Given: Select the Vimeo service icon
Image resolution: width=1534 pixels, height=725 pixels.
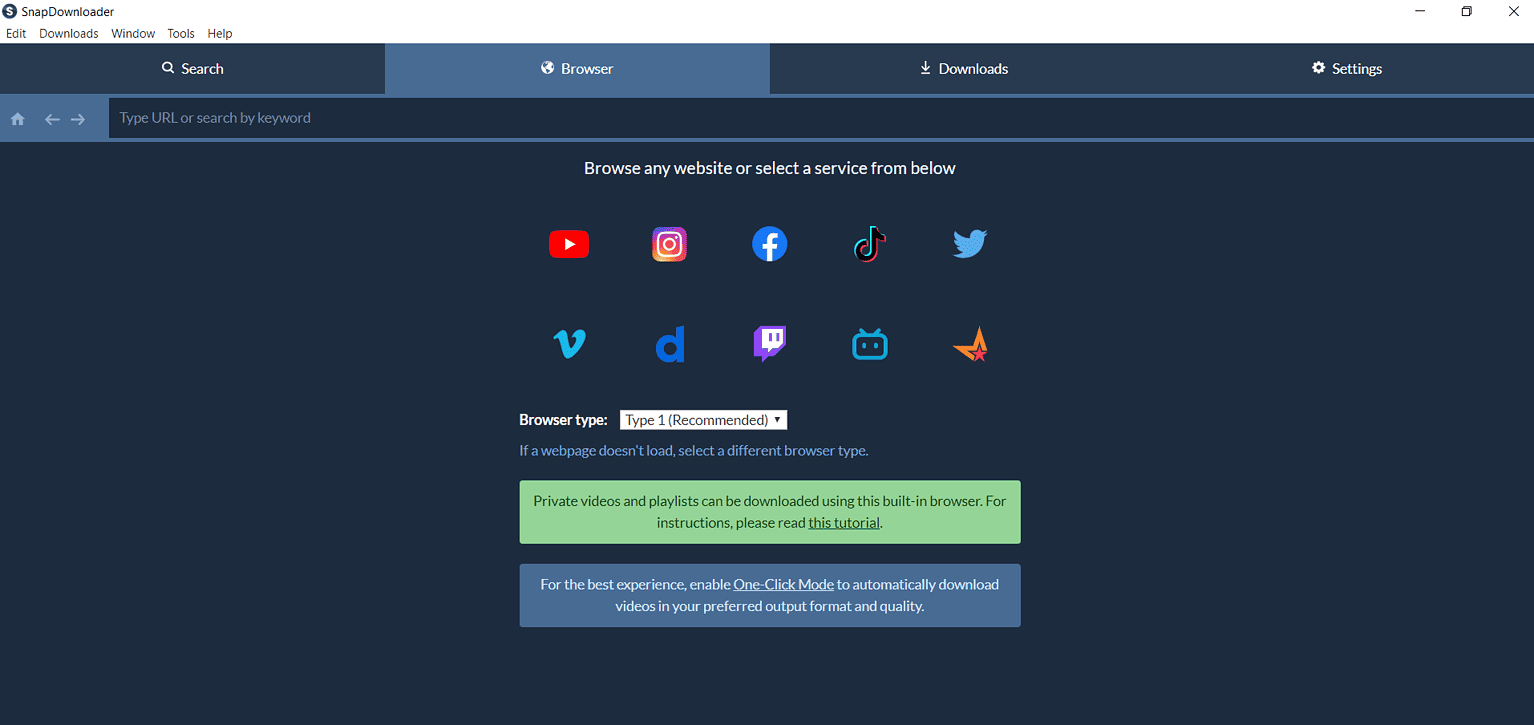Looking at the screenshot, I should [569, 343].
